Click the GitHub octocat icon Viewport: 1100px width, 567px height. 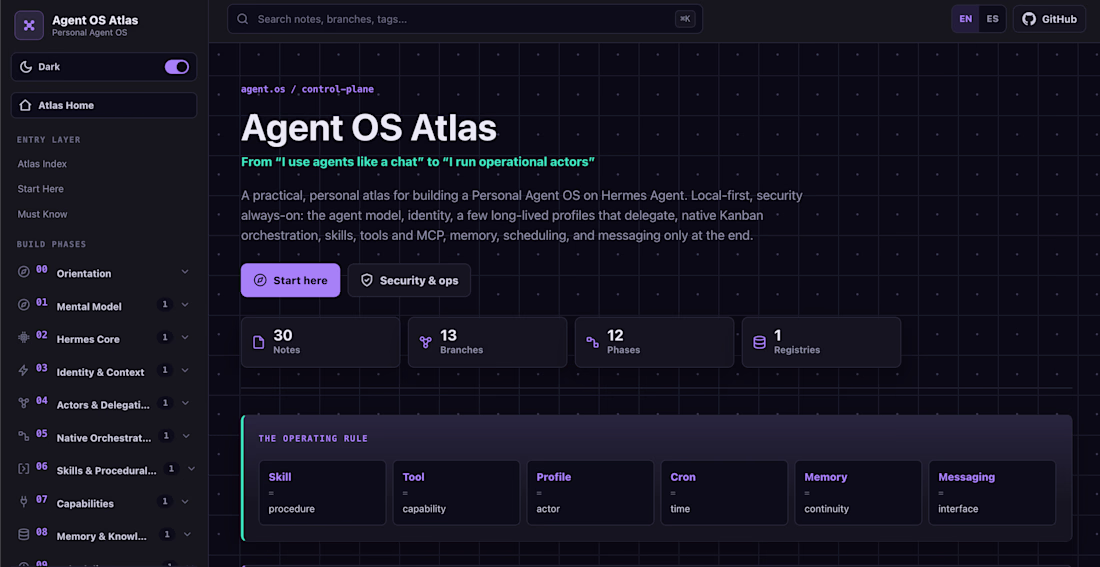(x=1028, y=19)
